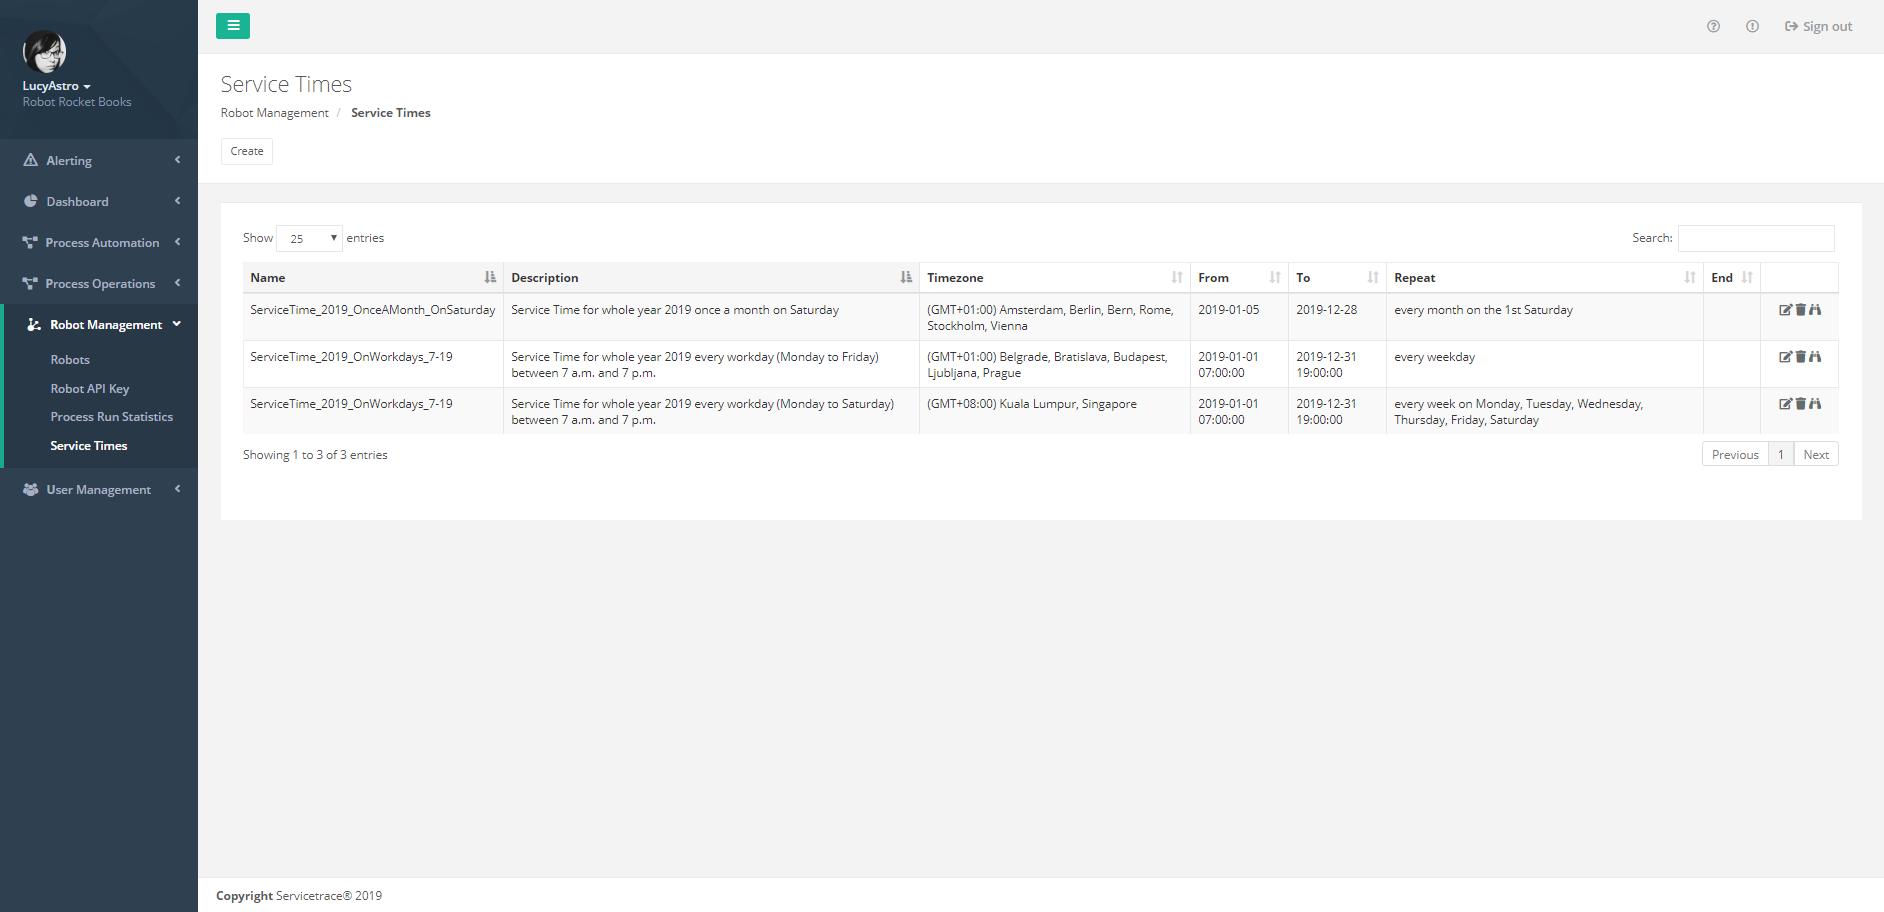Click the Process Operations sidebar icon
1884x912 pixels.
click(30, 283)
